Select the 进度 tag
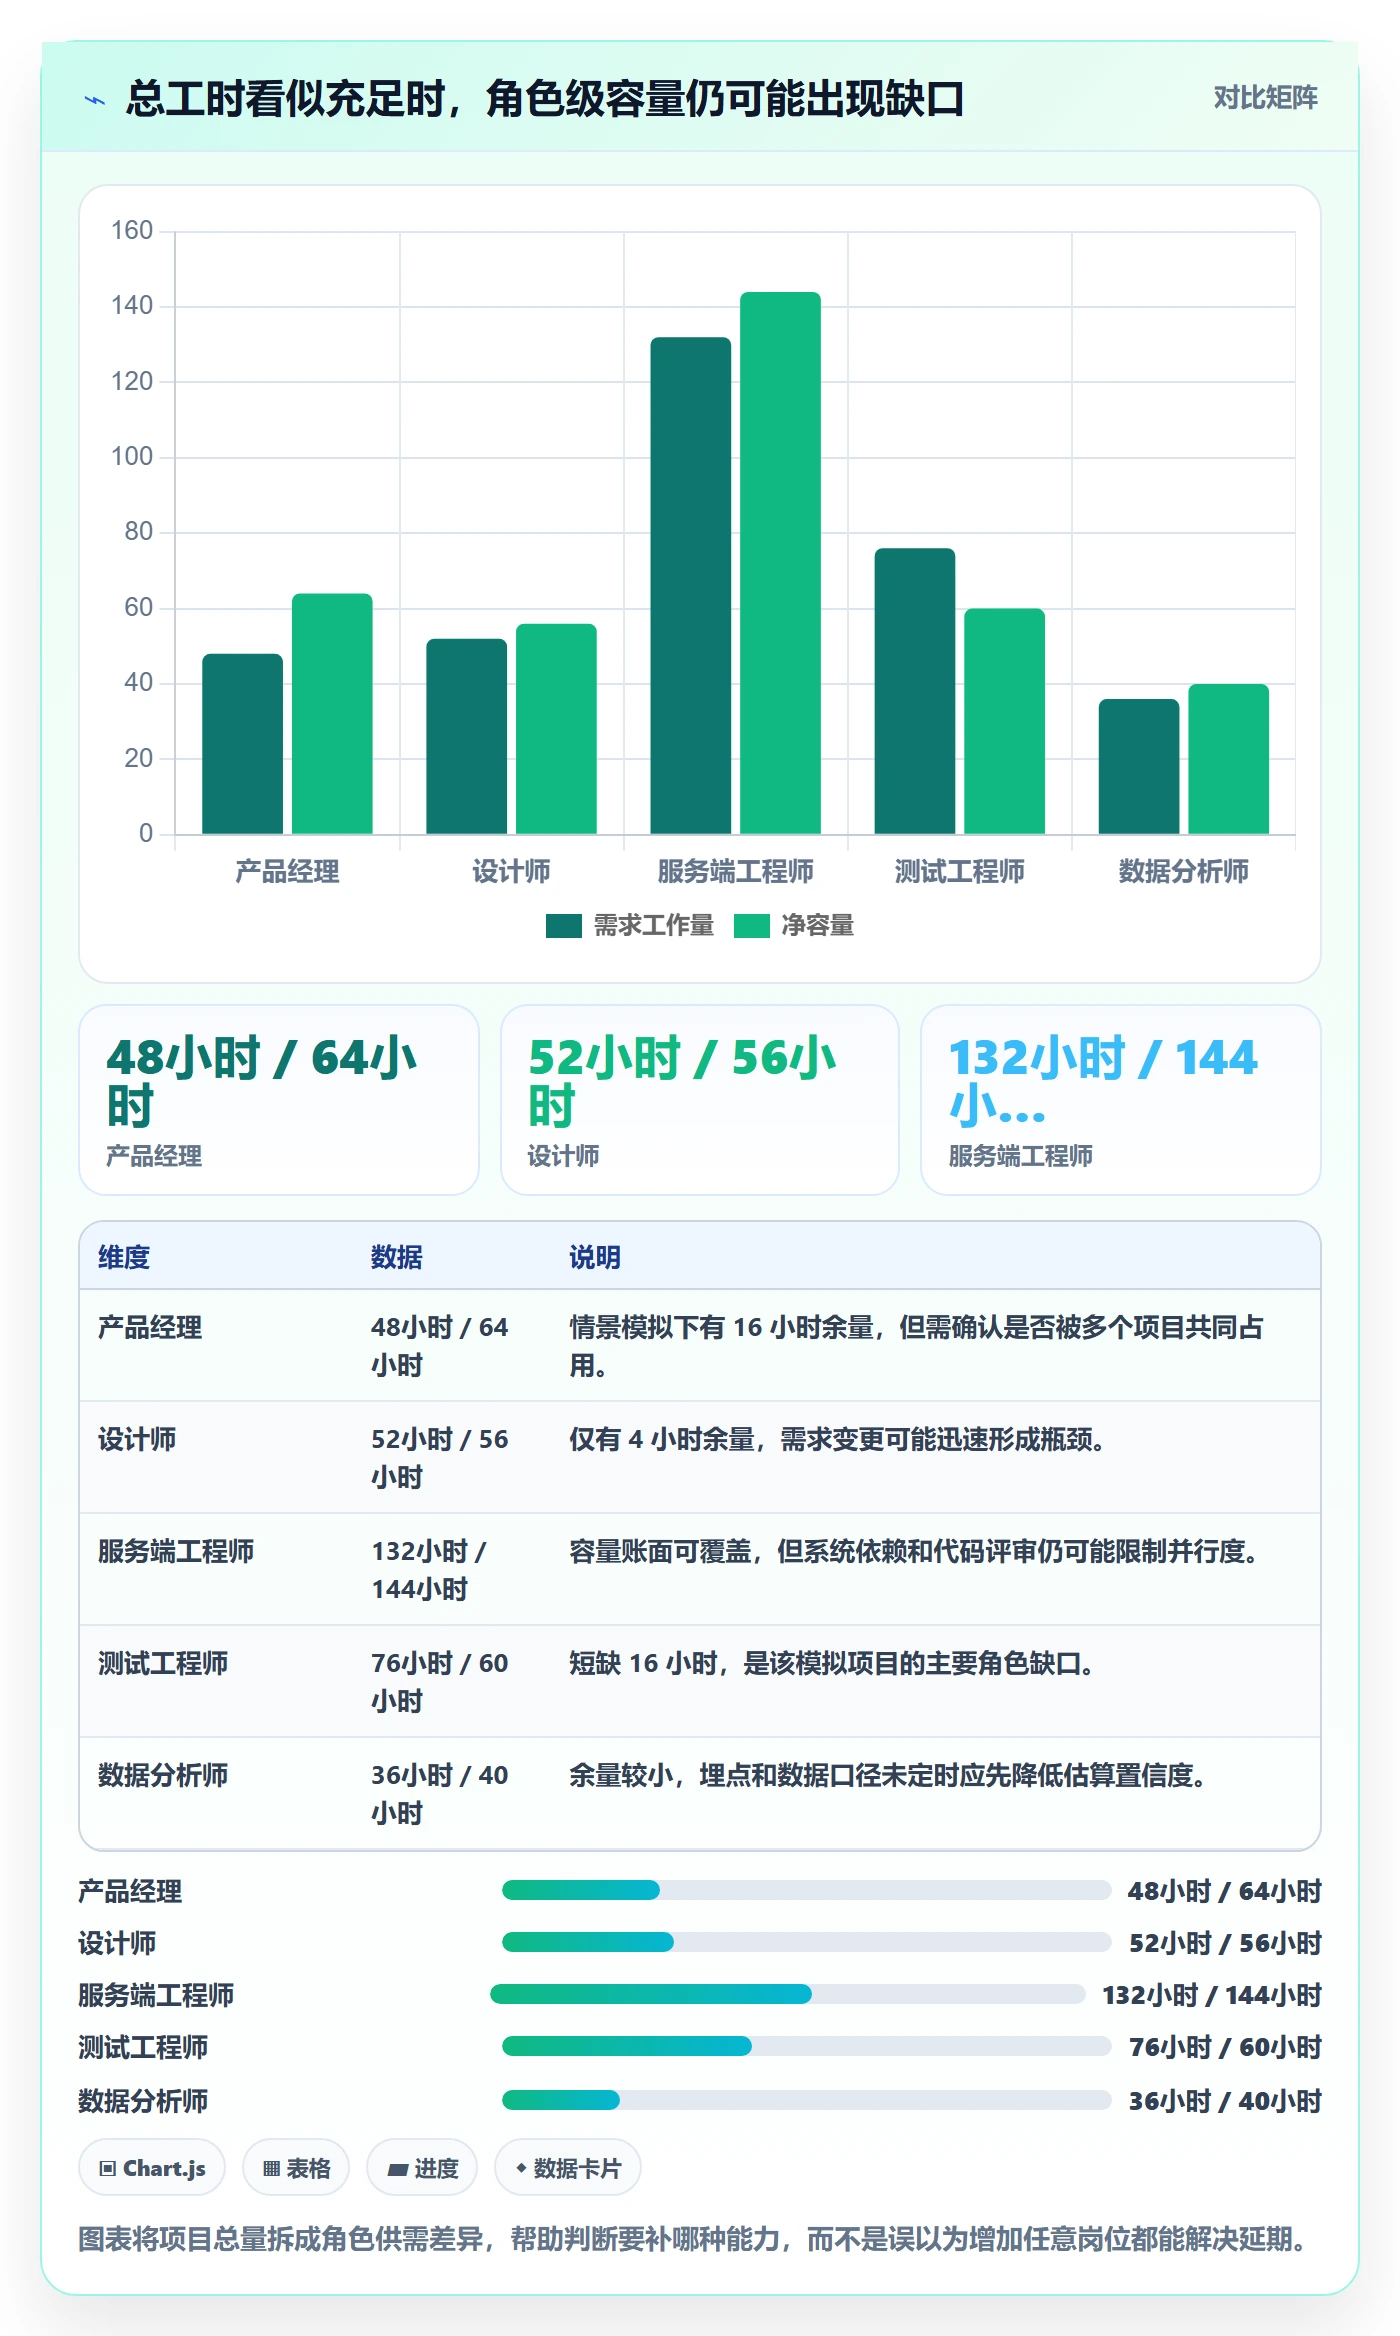Image resolution: width=1400 pixels, height=2336 pixels. tap(422, 2167)
